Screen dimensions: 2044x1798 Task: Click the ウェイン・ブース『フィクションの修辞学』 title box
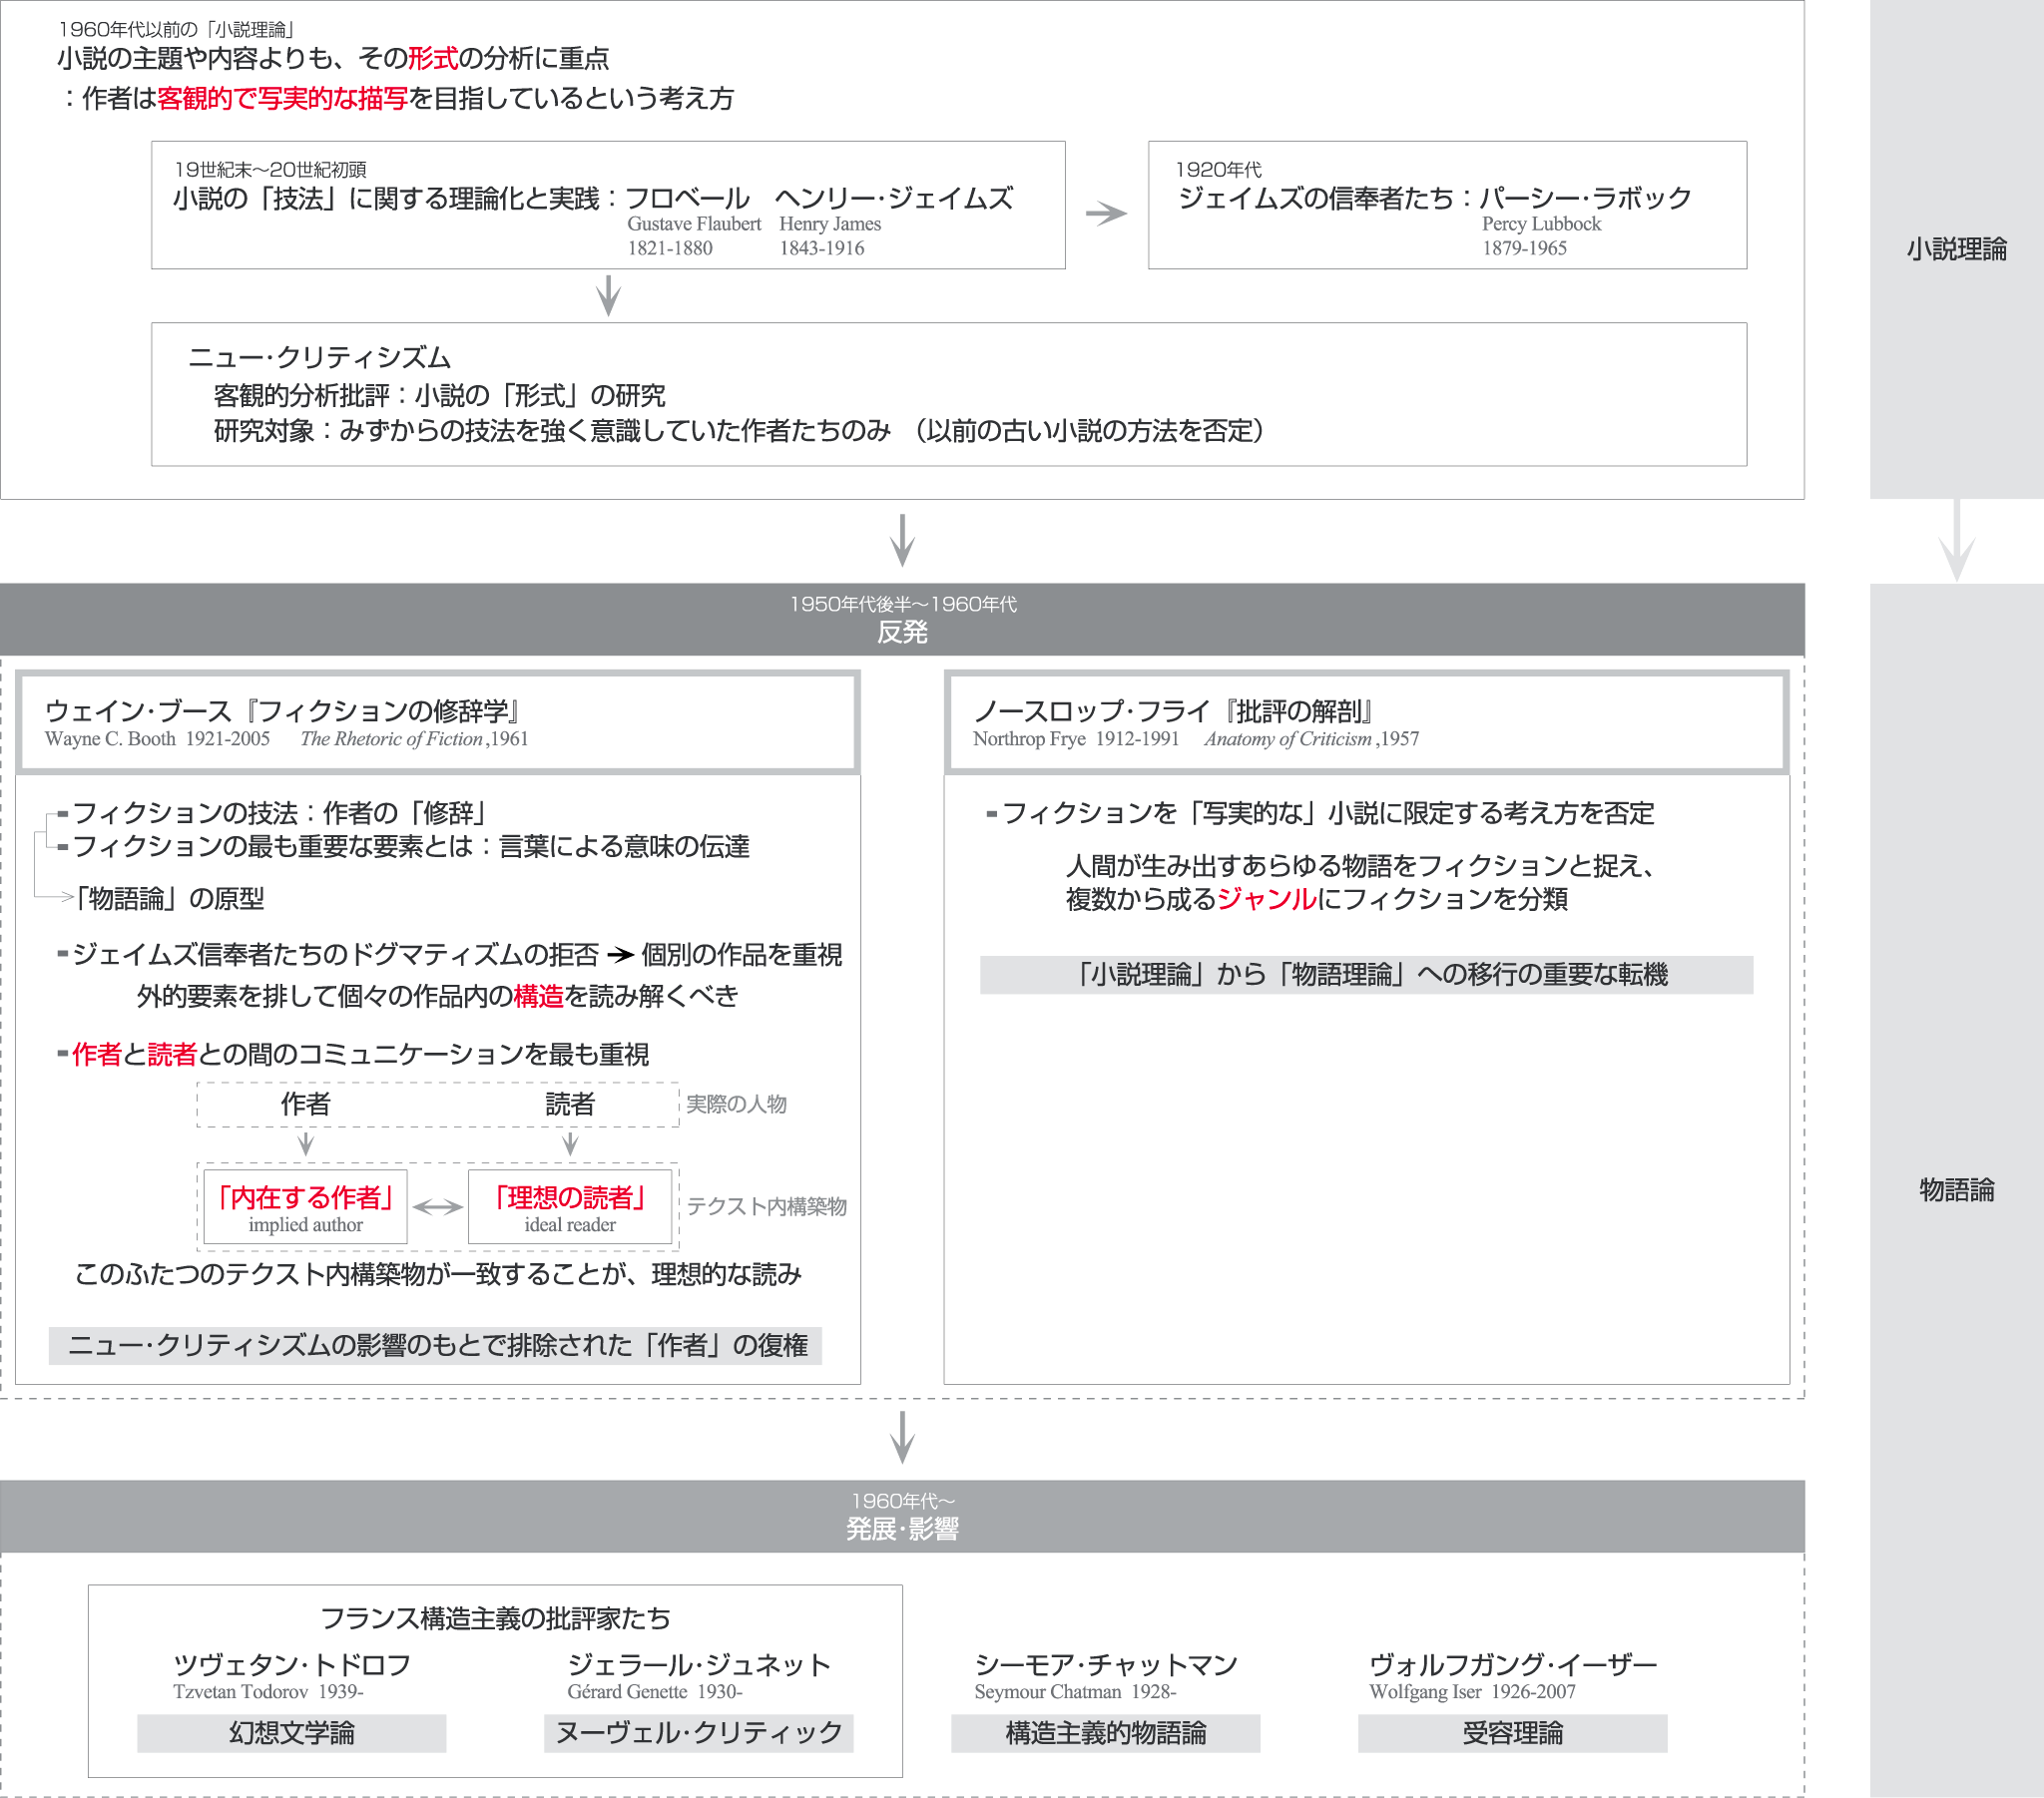point(438,722)
